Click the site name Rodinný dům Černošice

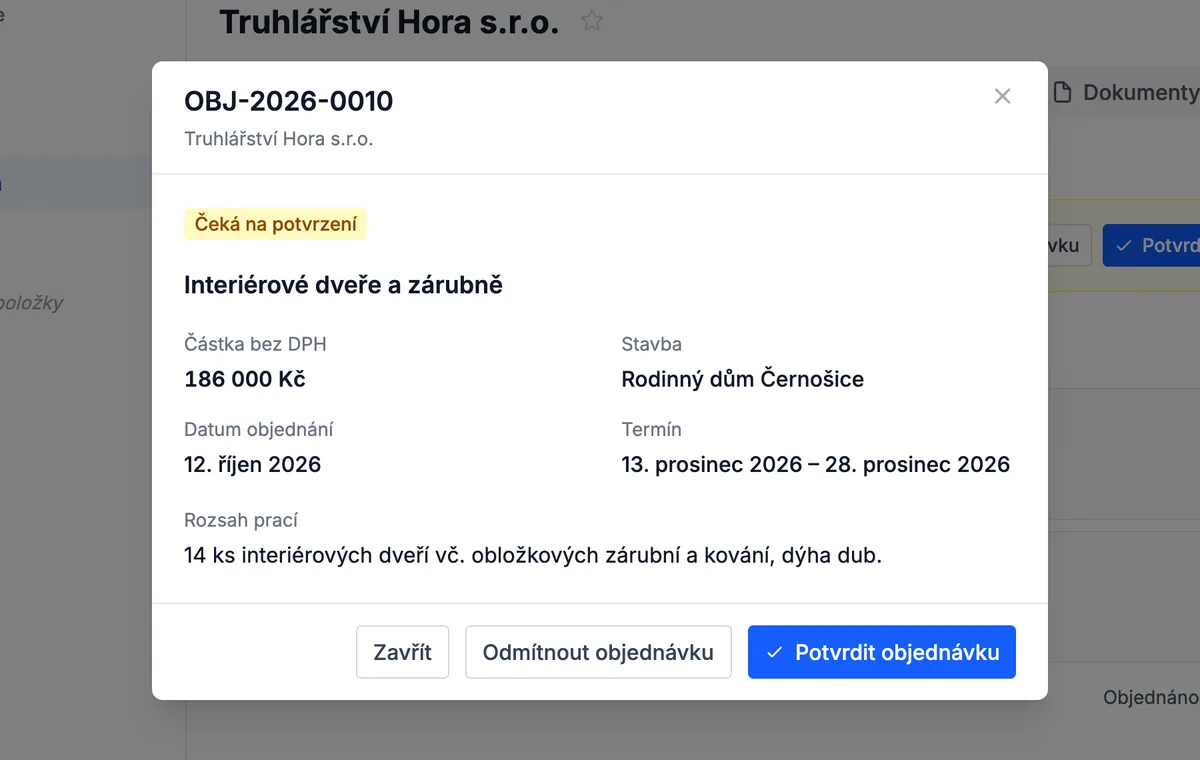(743, 379)
